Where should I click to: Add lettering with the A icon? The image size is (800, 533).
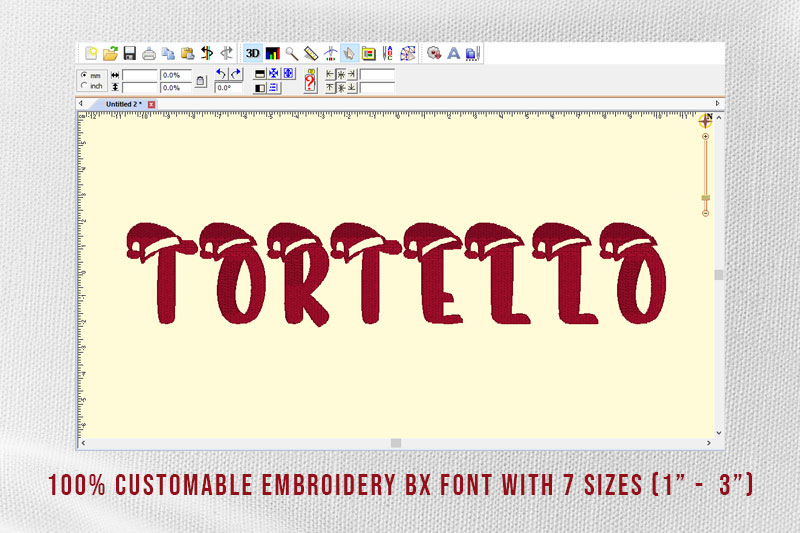pos(454,53)
